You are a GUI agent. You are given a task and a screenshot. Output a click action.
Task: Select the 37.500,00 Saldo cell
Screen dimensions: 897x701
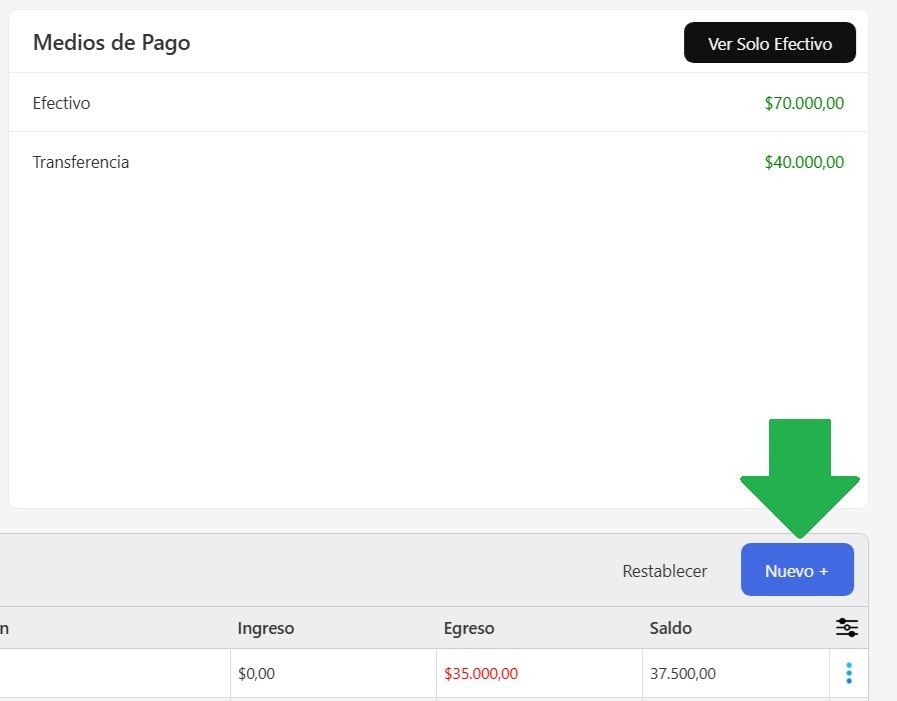[x=683, y=674]
